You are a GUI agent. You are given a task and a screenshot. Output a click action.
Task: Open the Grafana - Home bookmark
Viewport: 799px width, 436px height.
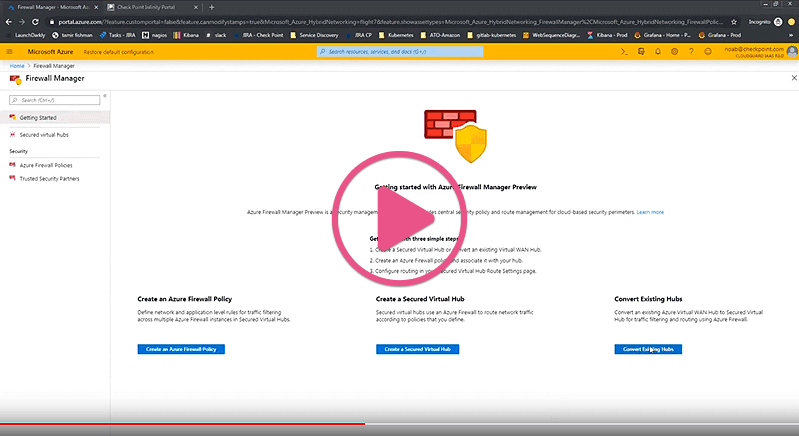[x=662, y=35]
